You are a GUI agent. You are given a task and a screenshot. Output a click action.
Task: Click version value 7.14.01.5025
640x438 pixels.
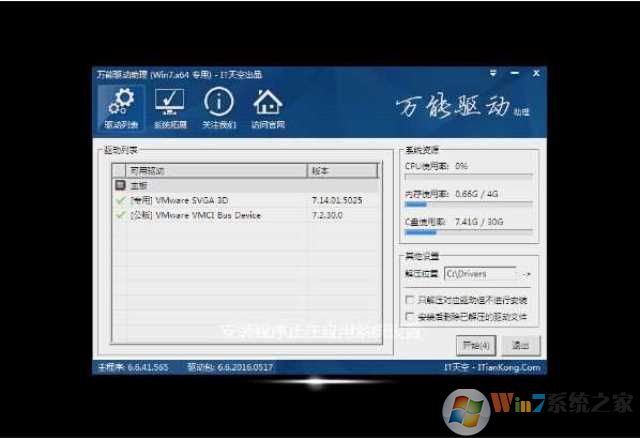[337, 200]
